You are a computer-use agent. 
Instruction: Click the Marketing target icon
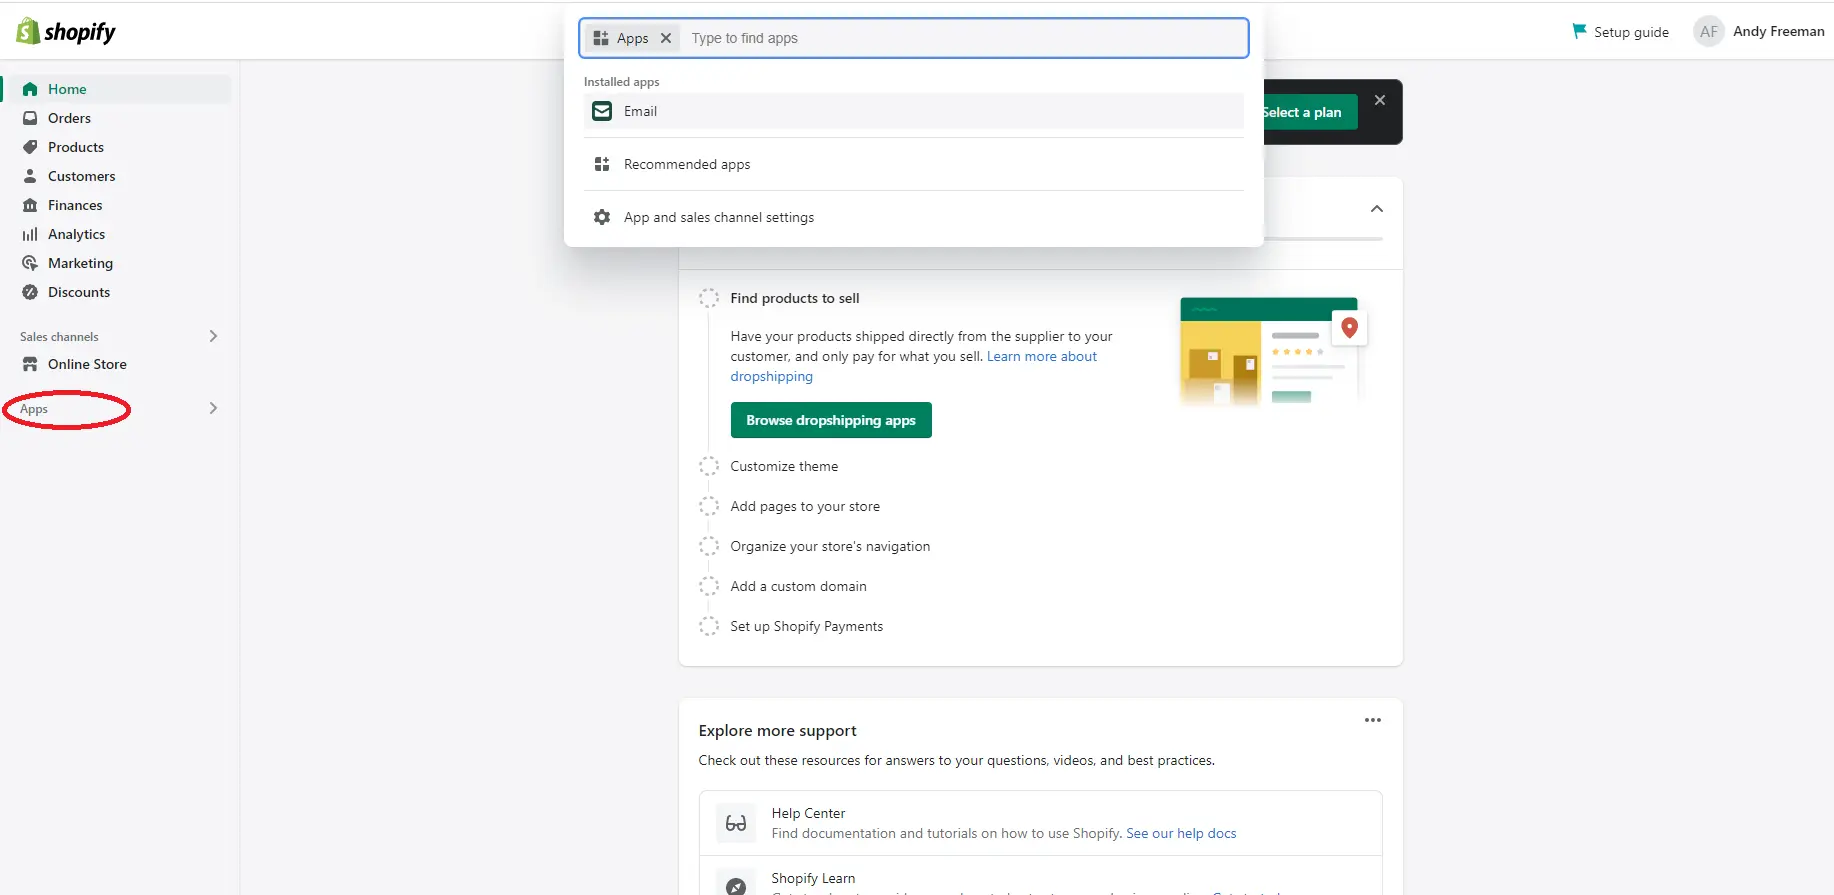click(x=30, y=263)
